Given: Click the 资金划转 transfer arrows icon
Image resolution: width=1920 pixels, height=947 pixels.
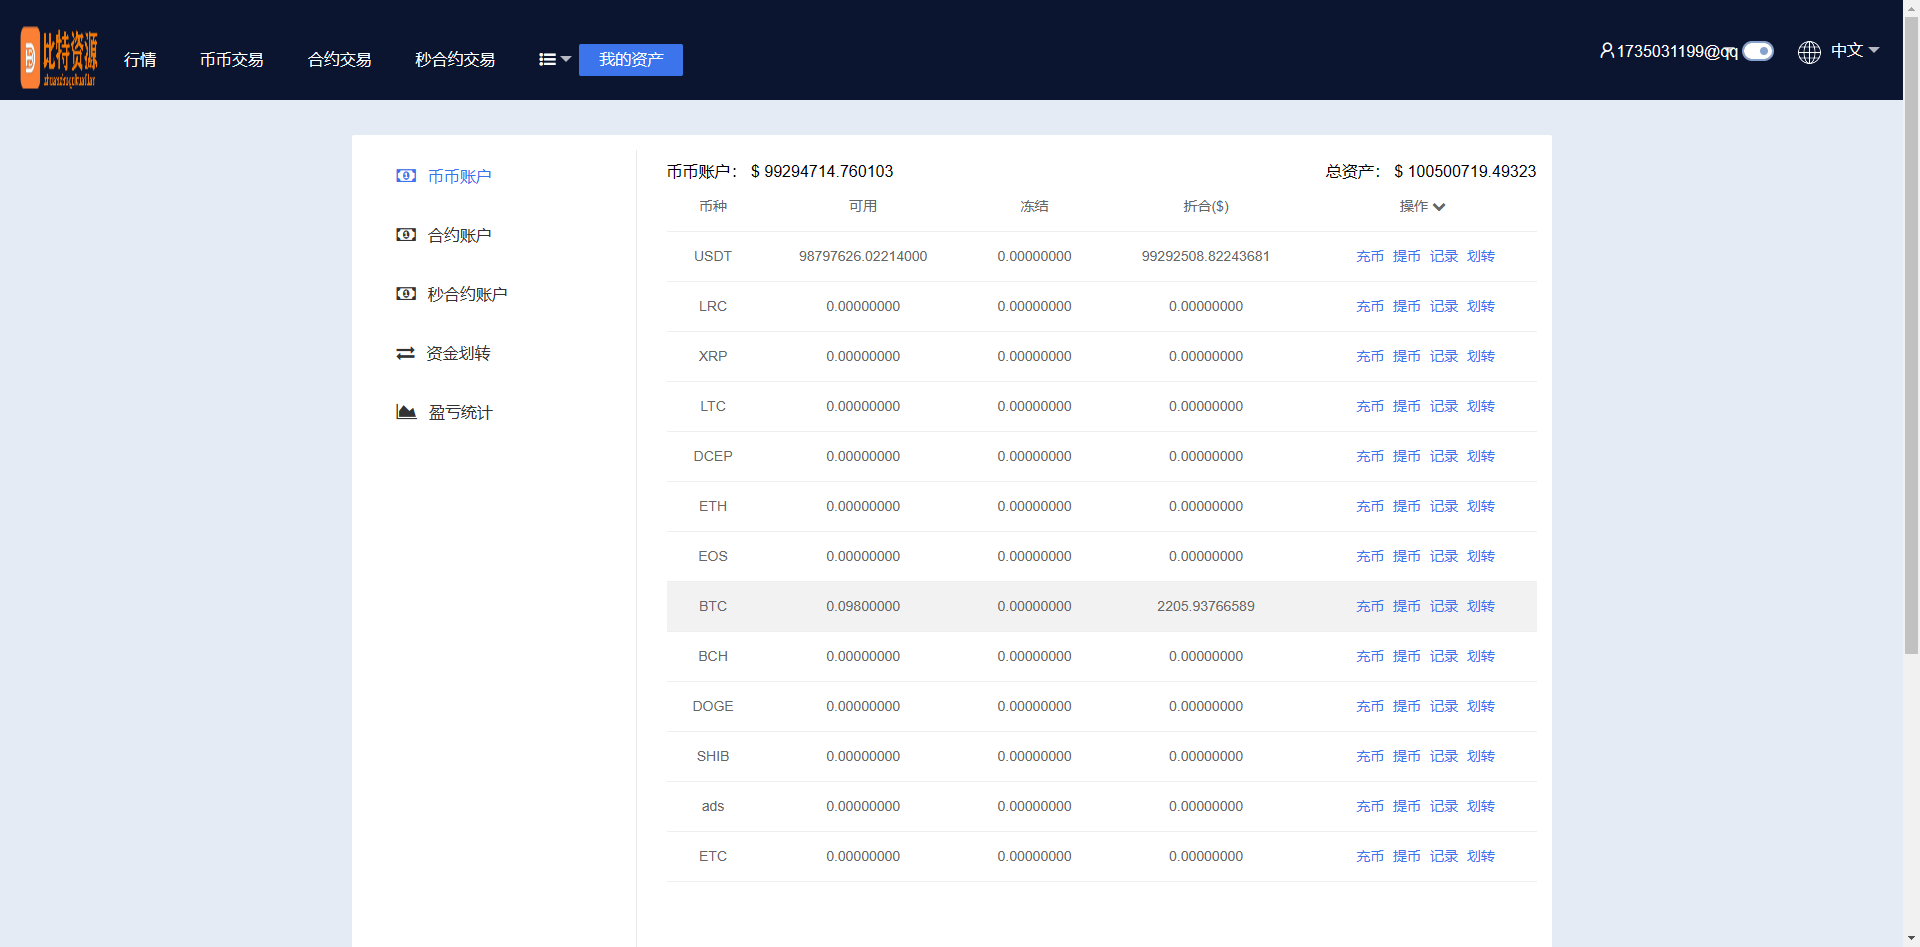Looking at the screenshot, I should pos(405,353).
